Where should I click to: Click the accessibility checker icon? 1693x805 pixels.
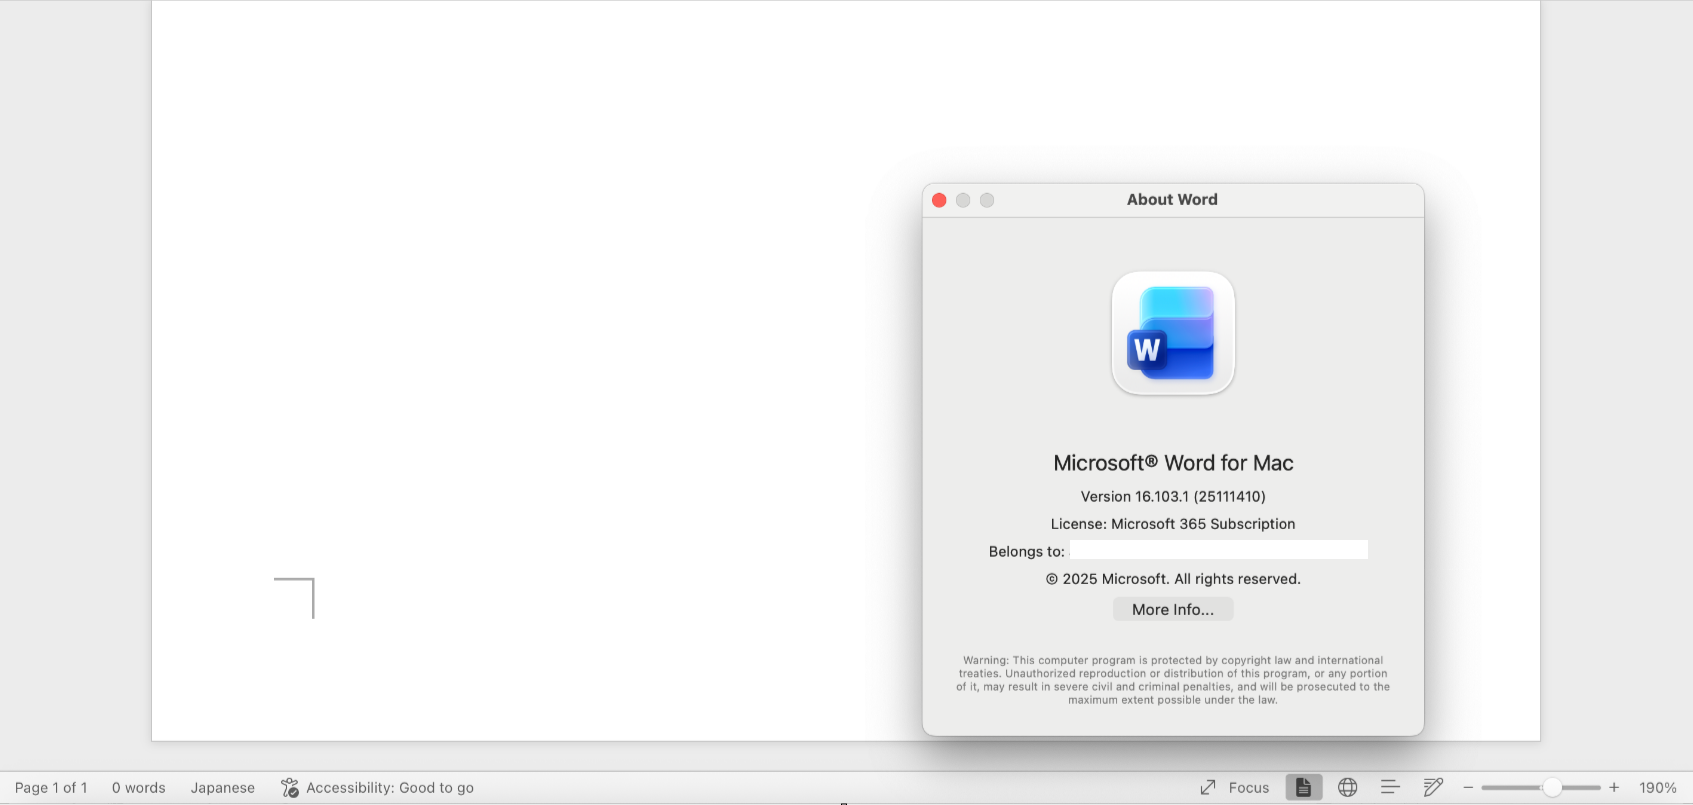290,788
